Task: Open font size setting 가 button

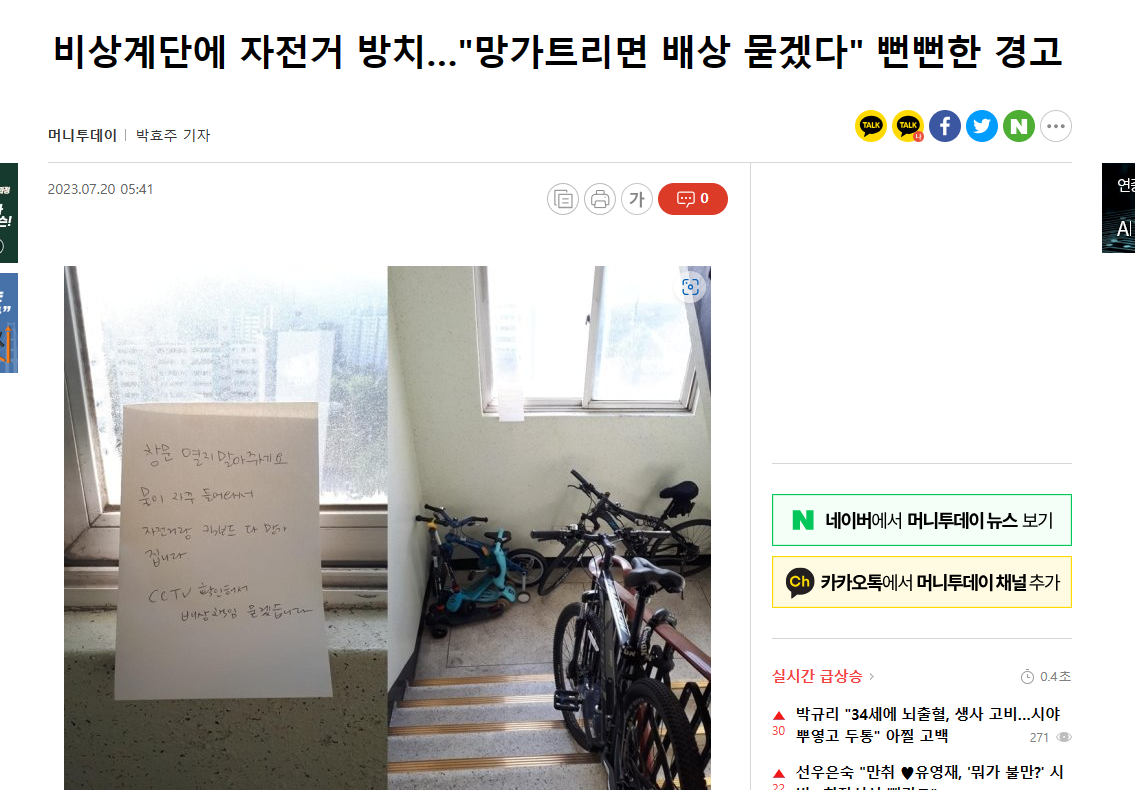Action: (637, 199)
